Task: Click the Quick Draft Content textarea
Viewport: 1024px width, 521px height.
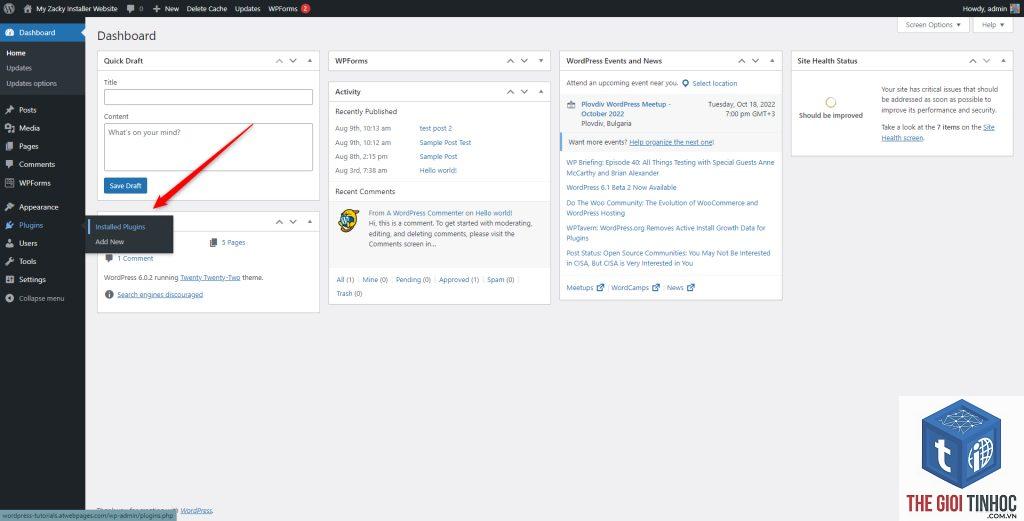Action: [208, 147]
